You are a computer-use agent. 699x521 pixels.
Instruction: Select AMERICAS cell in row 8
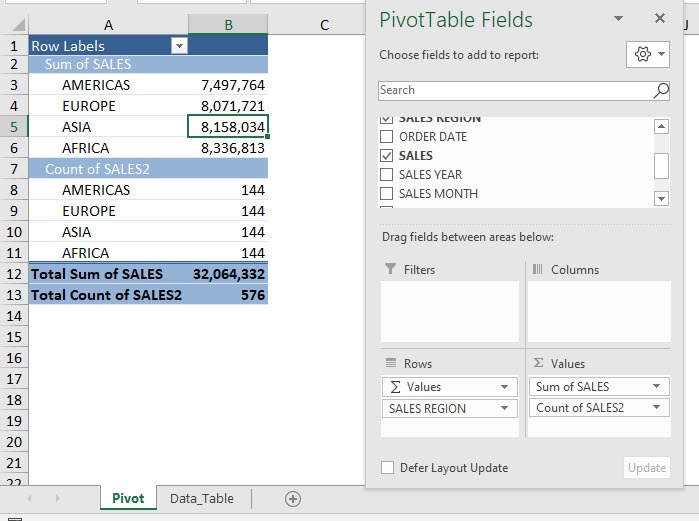point(108,190)
